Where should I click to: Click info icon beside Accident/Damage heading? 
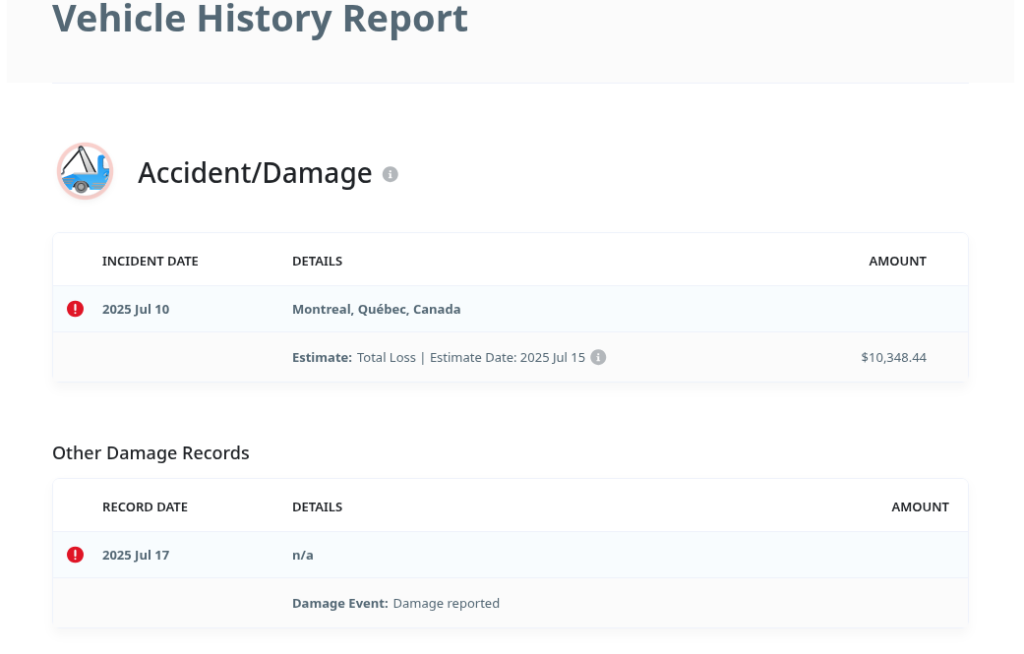[x=390, y=174]
